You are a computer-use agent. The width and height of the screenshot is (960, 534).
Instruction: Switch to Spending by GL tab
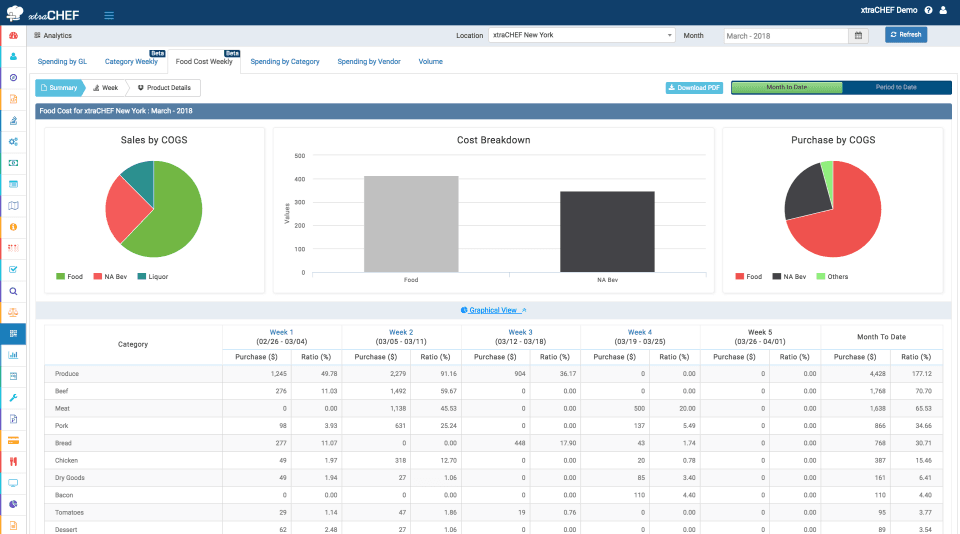tap(62, 61)
